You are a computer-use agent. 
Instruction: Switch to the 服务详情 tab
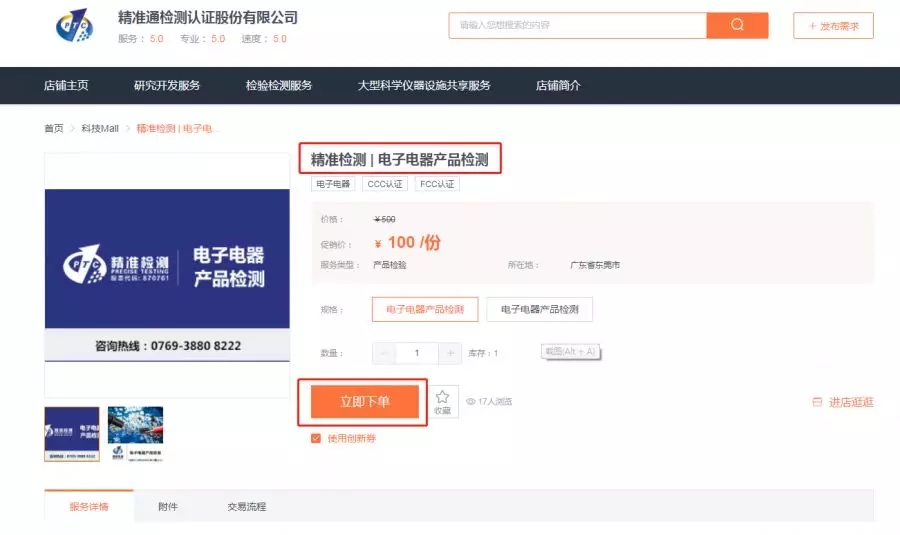coord(89,506)
